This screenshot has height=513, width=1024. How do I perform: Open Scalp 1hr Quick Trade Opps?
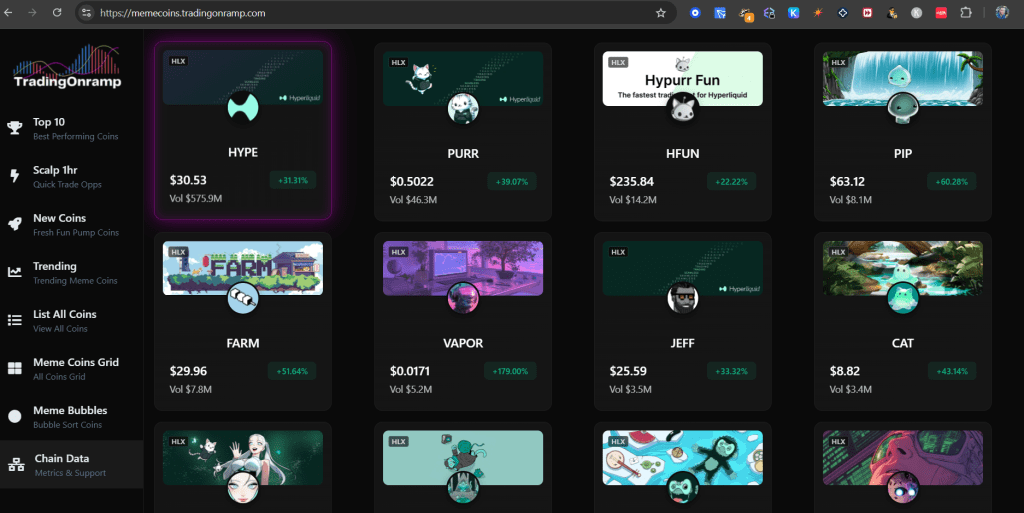(x=72, y=176)
